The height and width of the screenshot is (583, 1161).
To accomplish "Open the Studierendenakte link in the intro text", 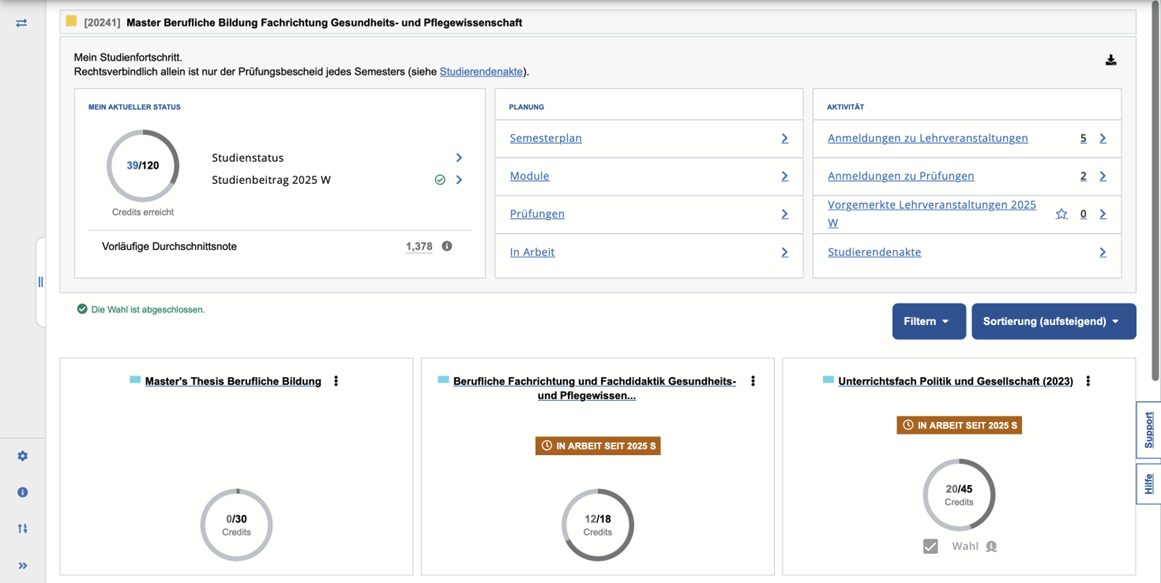I will [481, 72].
